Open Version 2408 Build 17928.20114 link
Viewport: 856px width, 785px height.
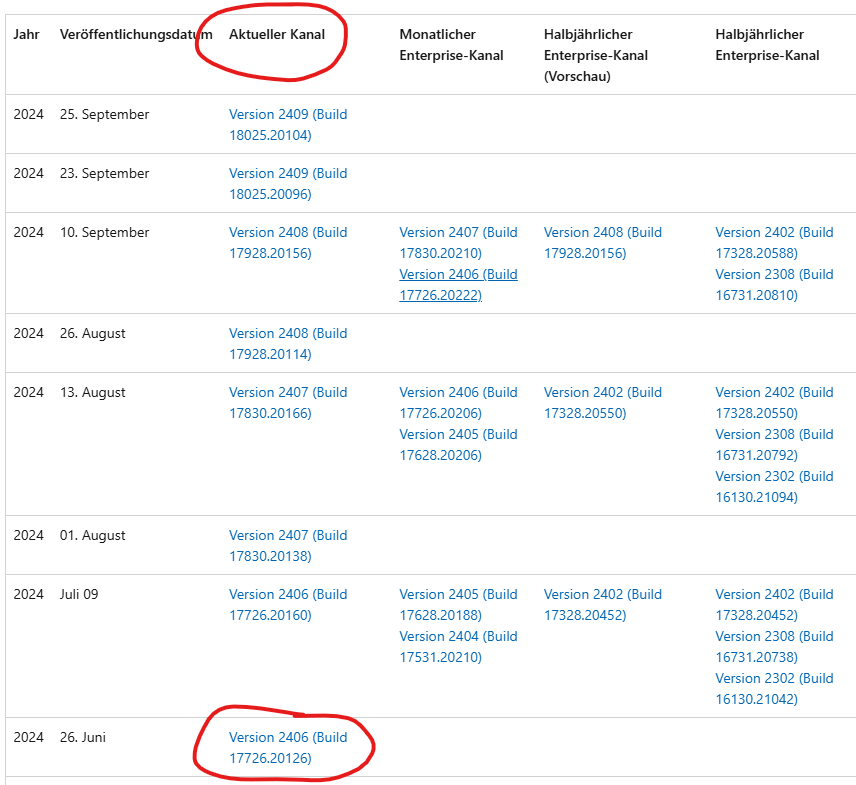288,343
